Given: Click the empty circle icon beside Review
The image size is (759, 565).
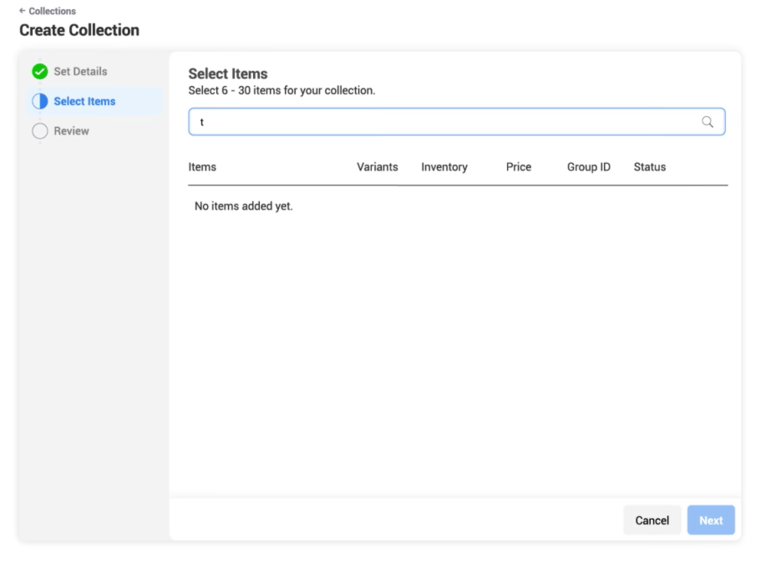Looking at the screenshot, I should coord(40,131).
